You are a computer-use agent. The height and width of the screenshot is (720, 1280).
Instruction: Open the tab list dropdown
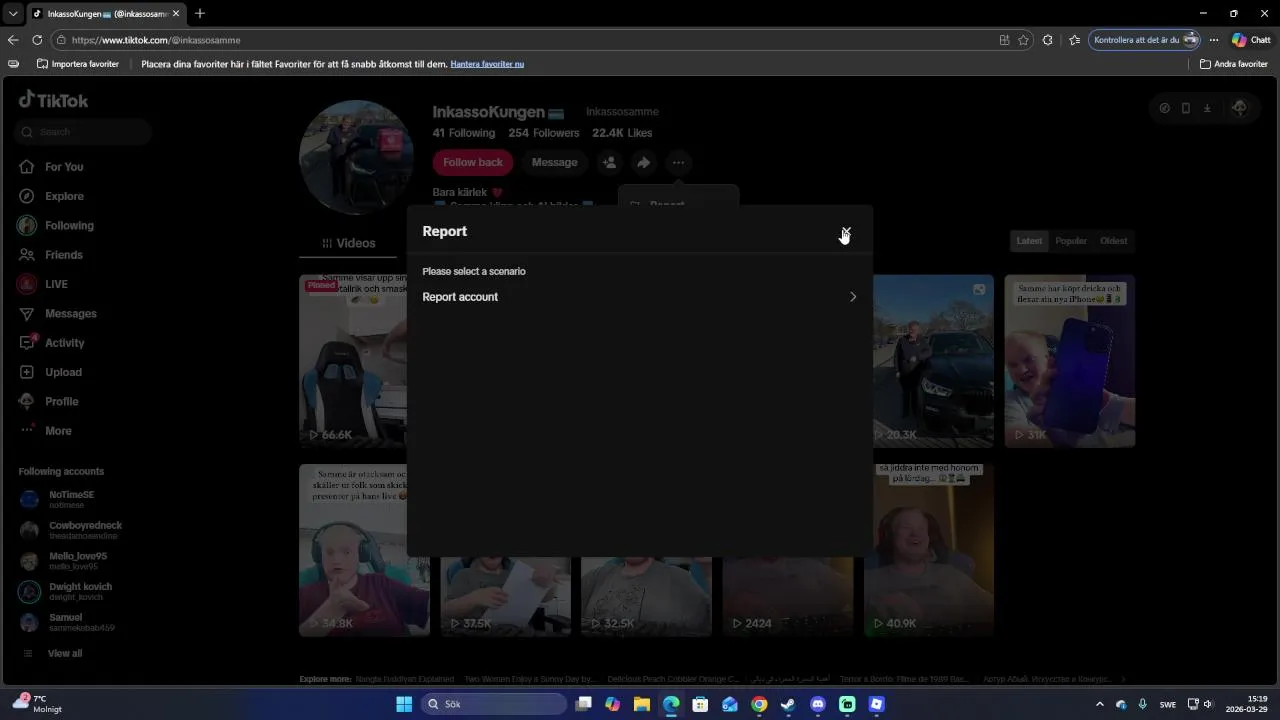click(13, 13)
